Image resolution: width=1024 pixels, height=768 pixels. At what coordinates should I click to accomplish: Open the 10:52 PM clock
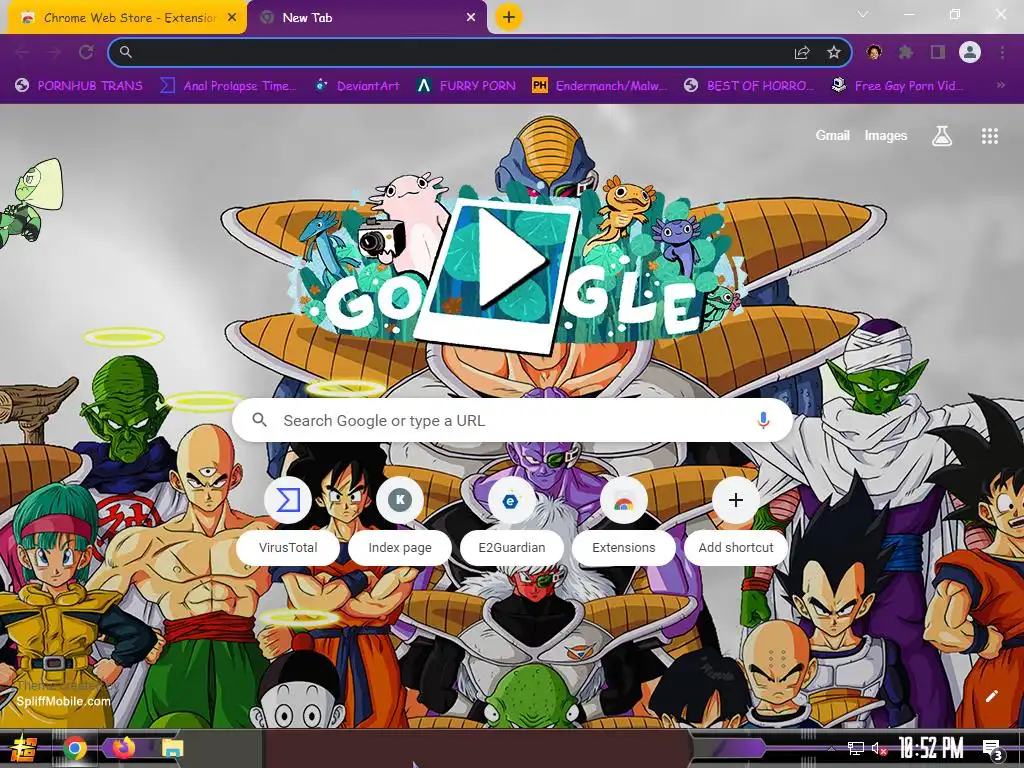pyautogui.click(x=931, y=748)
